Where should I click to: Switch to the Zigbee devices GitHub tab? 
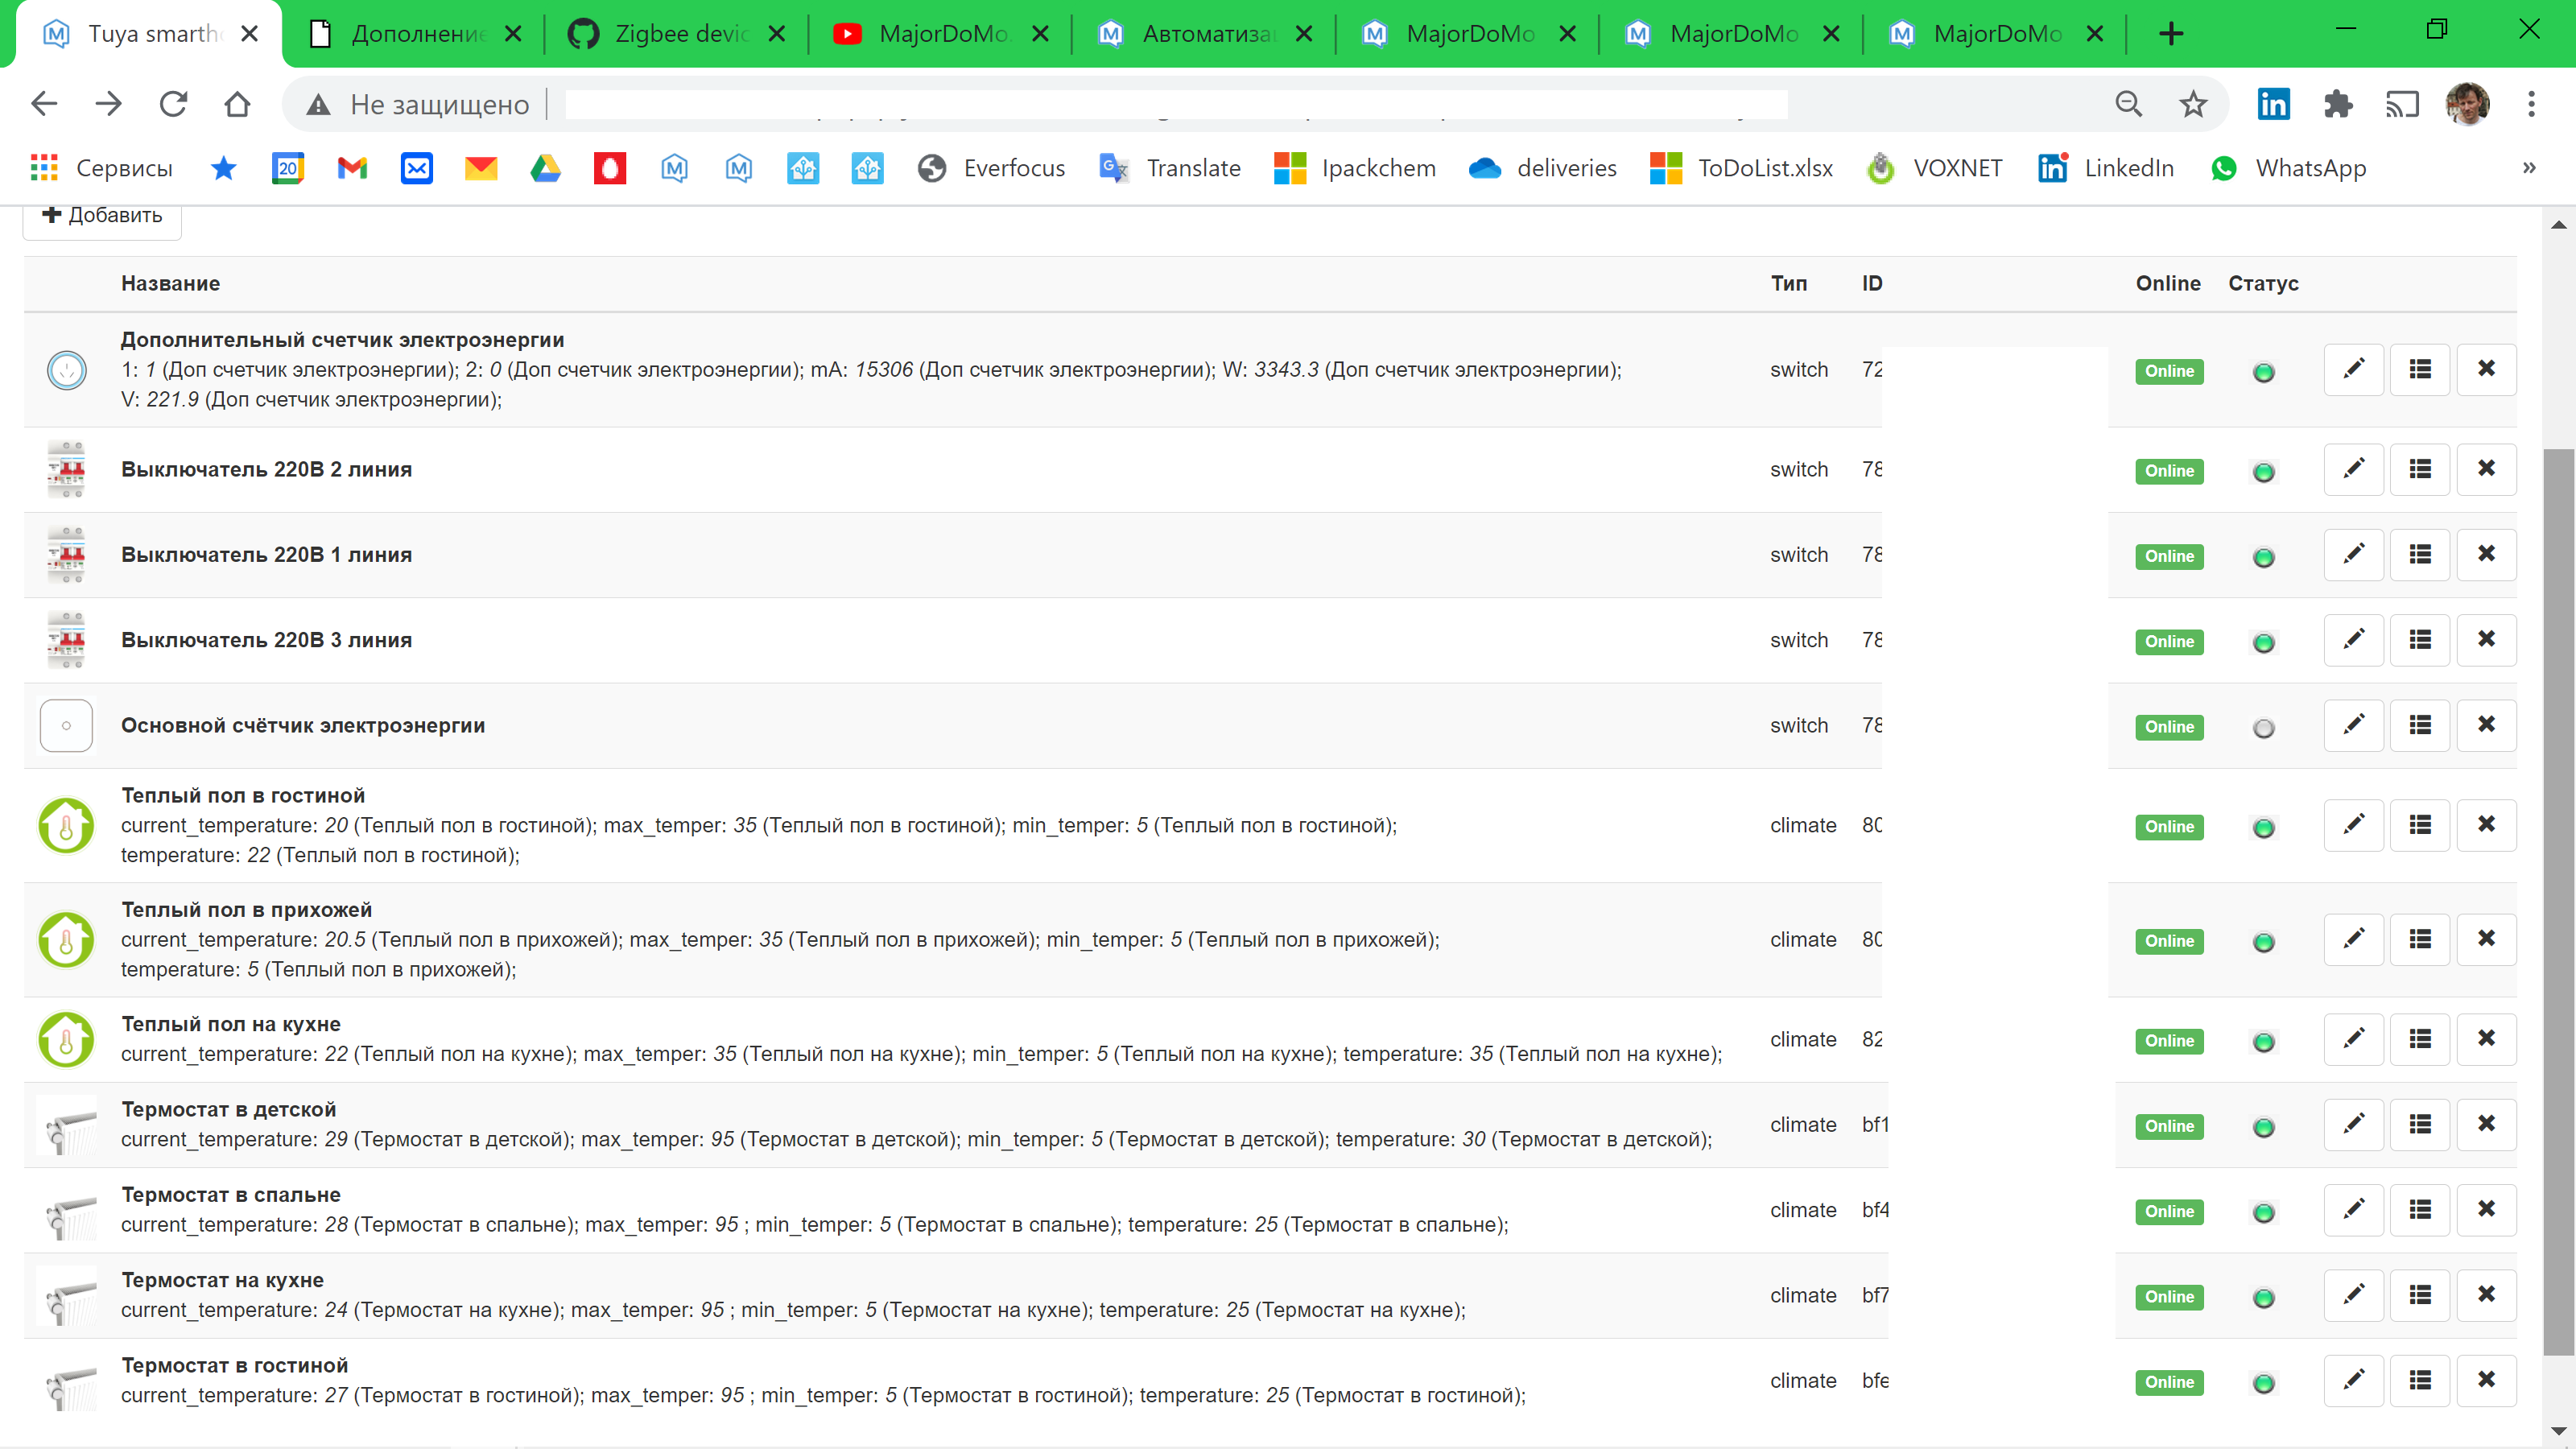[x=665, y=33]
